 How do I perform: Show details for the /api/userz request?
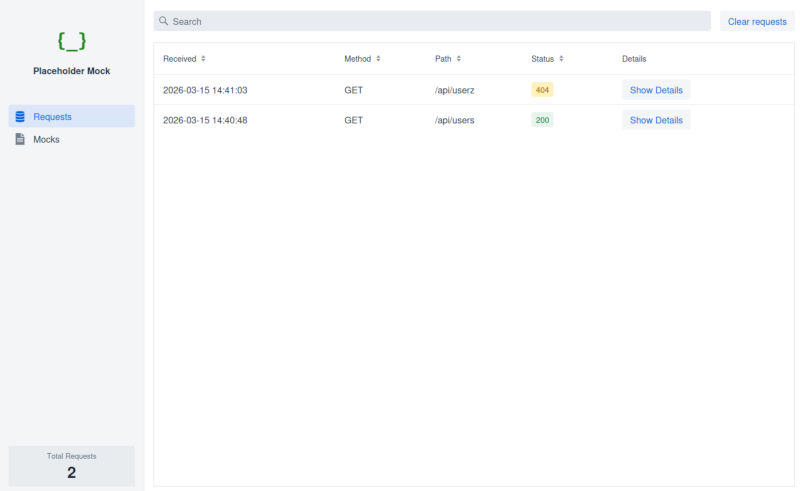(656, 90)
